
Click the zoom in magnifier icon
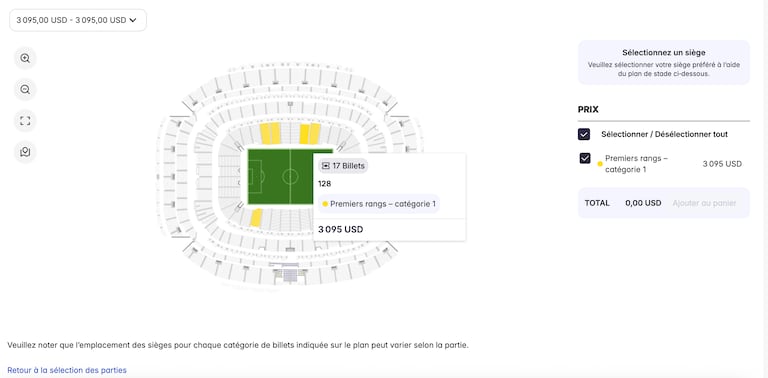click(x=25, y=58)
